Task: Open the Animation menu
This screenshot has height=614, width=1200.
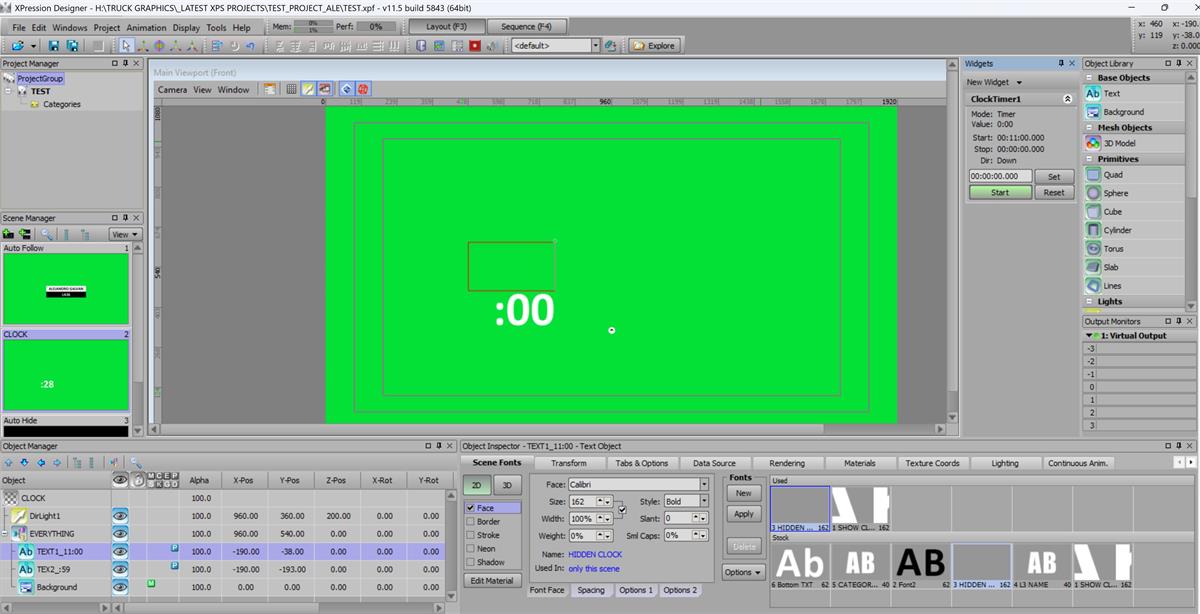Action: (x=146, y=28)
